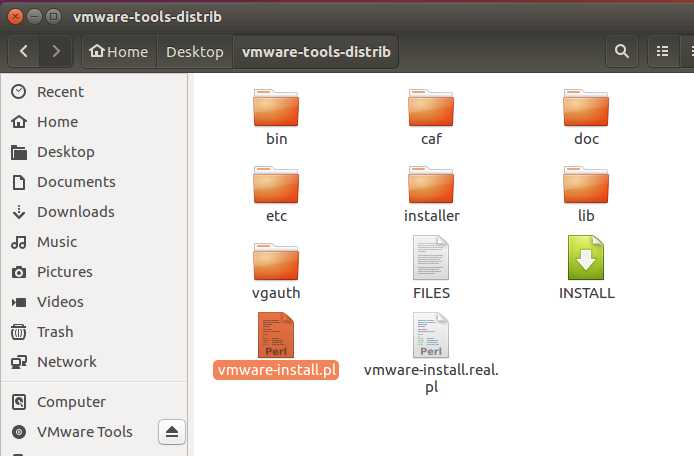Viewport: 694px width, 456px height.
Task: Click the search magnifier icon
Action: 622,51
